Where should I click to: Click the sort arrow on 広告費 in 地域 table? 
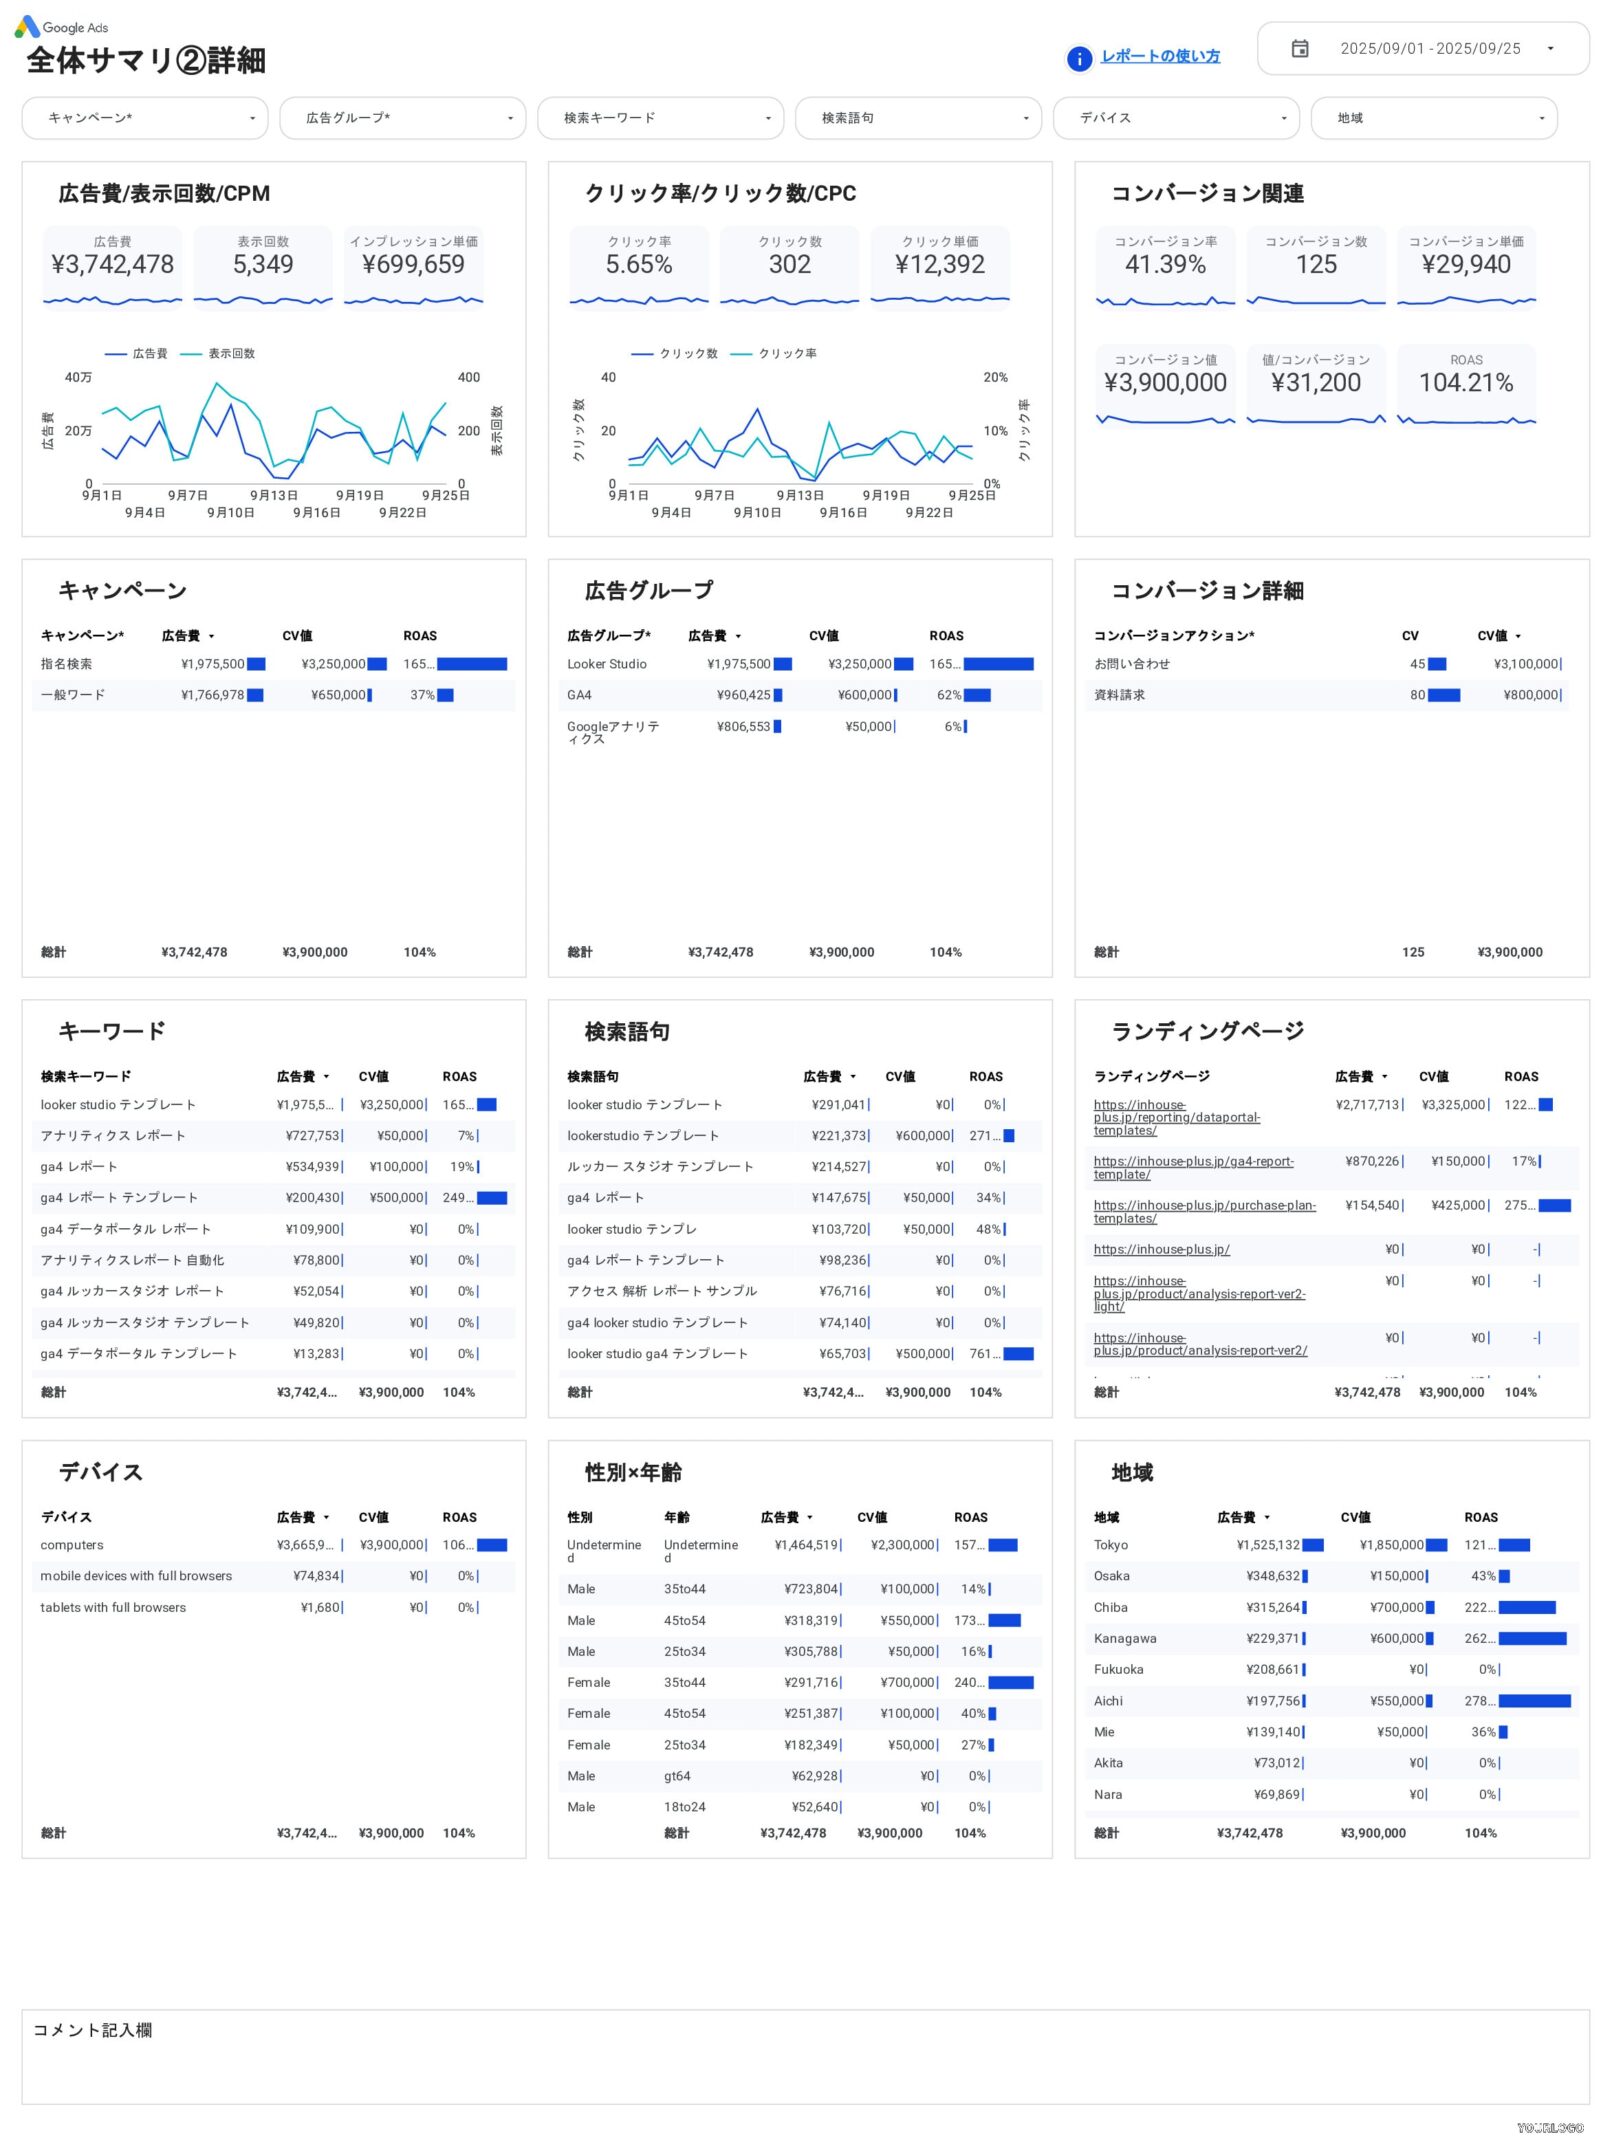(x=1267, y=1517)
